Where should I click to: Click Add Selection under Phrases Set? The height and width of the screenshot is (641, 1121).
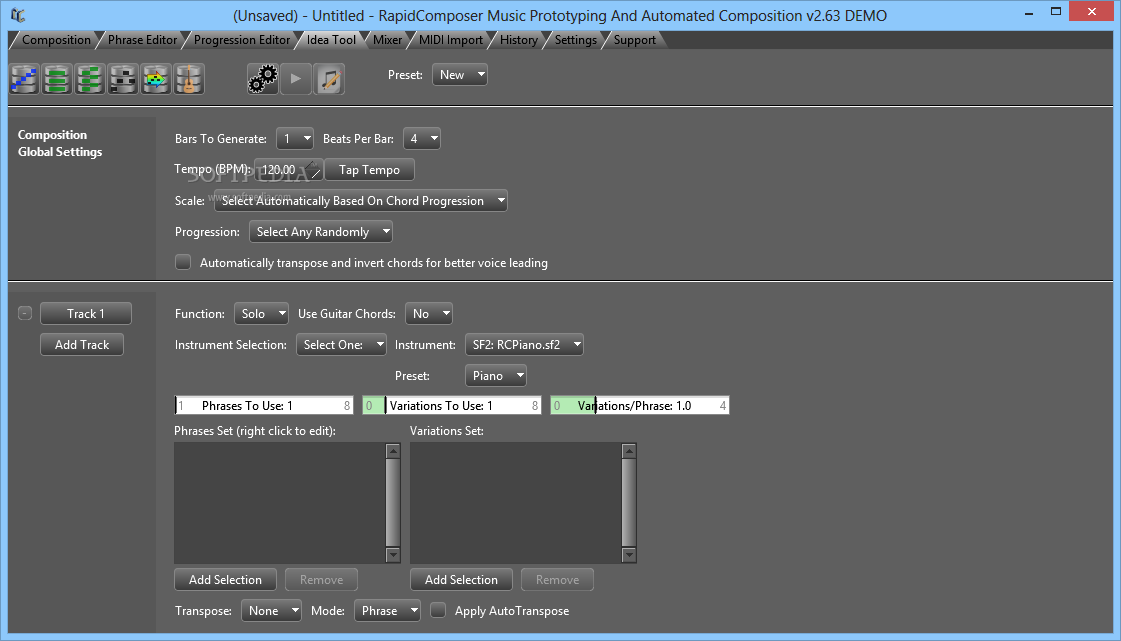pos(225,580)
